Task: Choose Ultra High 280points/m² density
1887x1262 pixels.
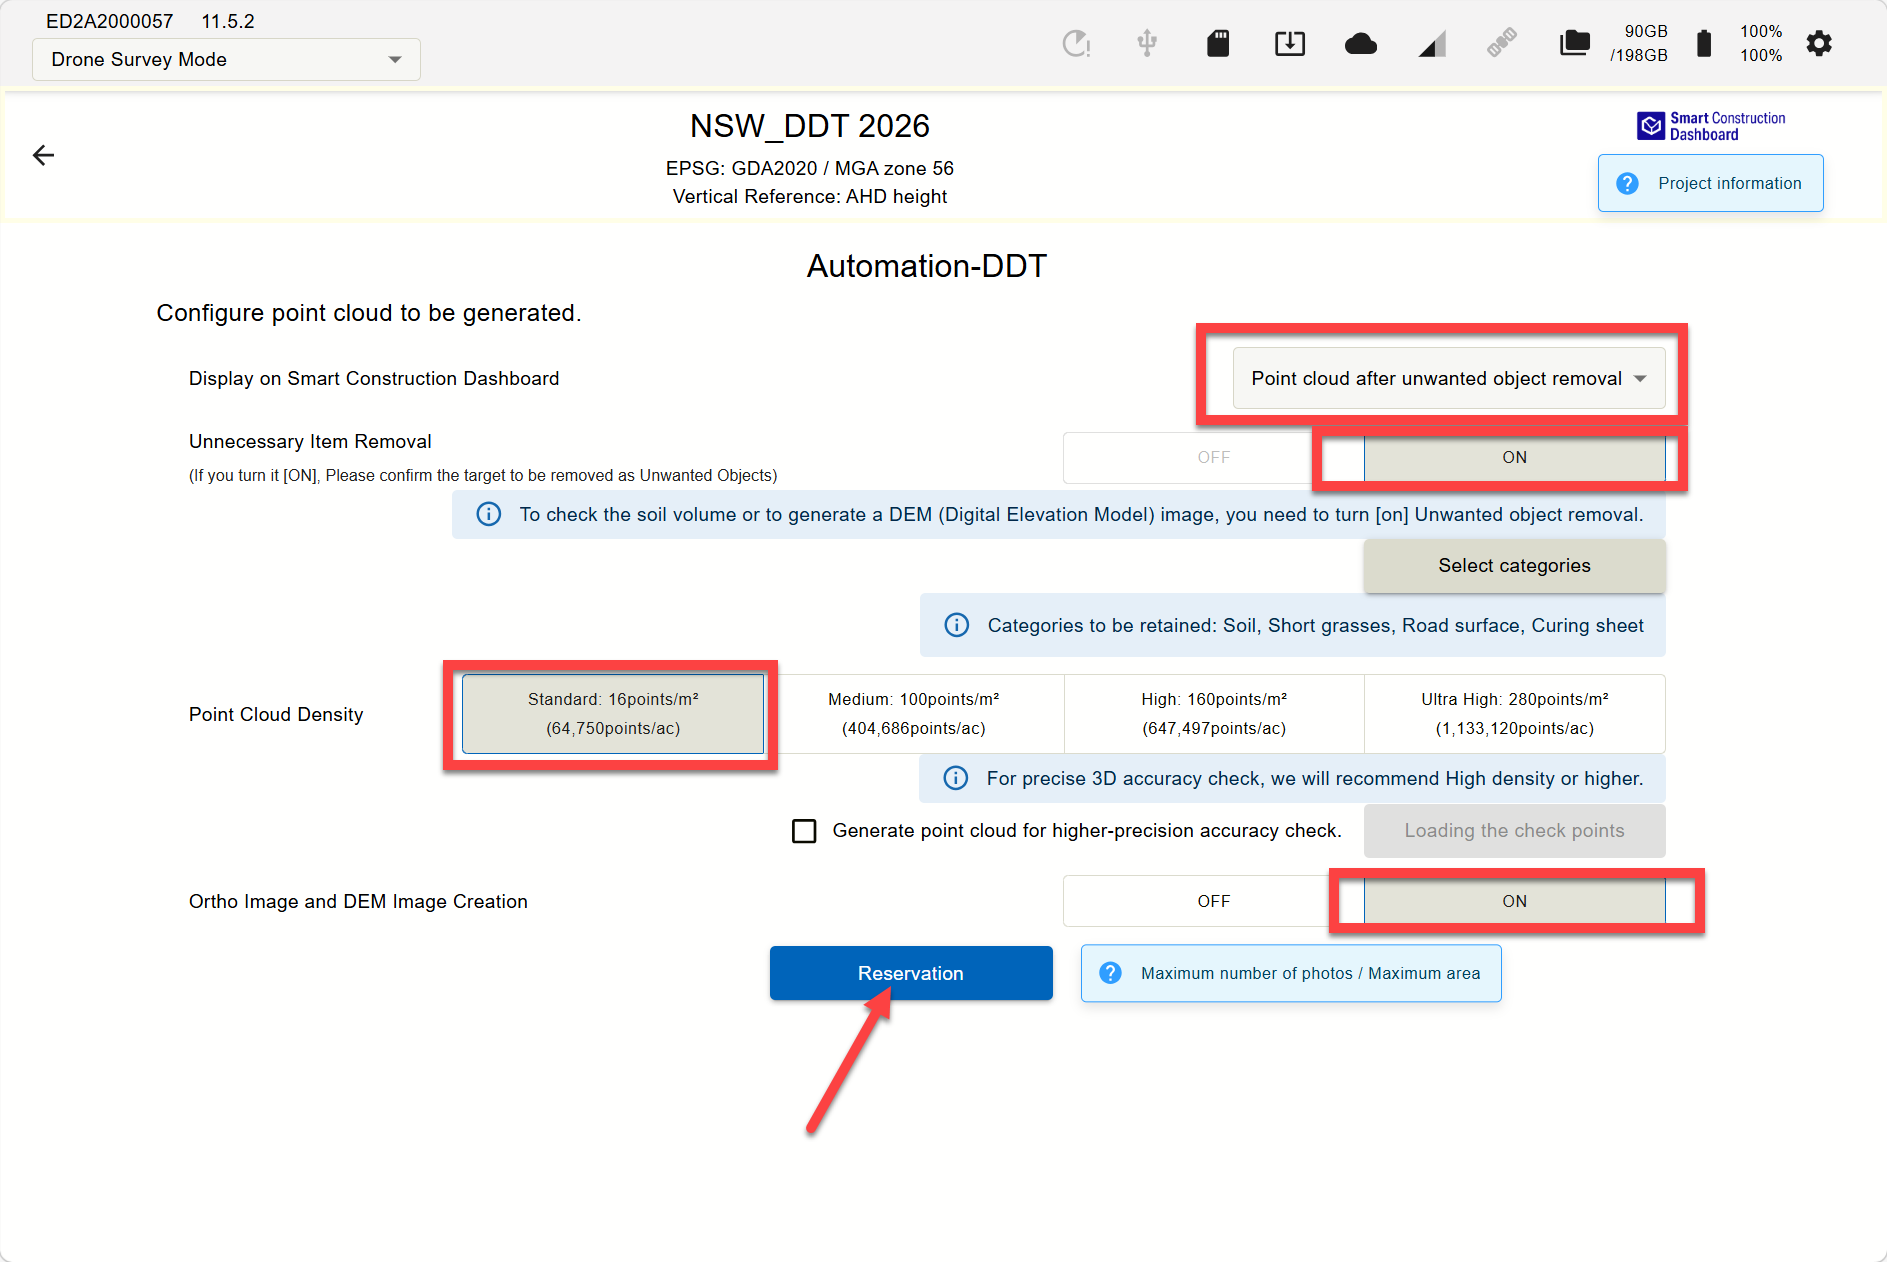Action: tap(1514, 714)
